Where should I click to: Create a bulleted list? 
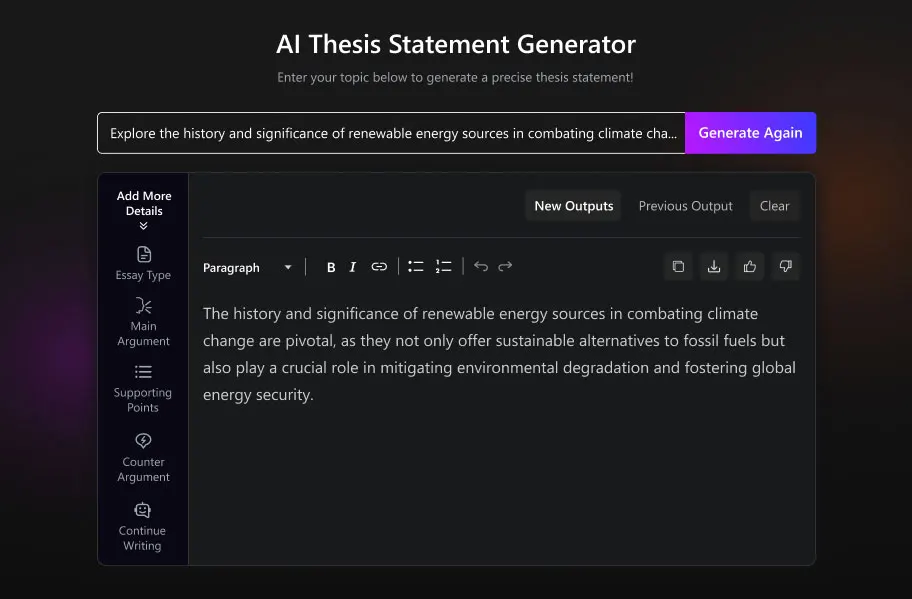point(415,267)
